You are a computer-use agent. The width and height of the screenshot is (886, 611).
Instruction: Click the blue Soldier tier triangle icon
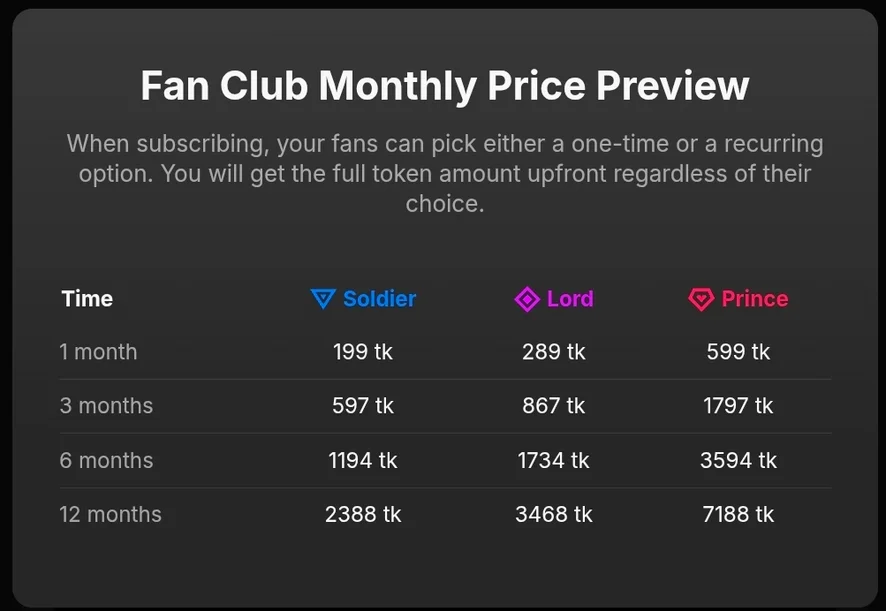322,299
